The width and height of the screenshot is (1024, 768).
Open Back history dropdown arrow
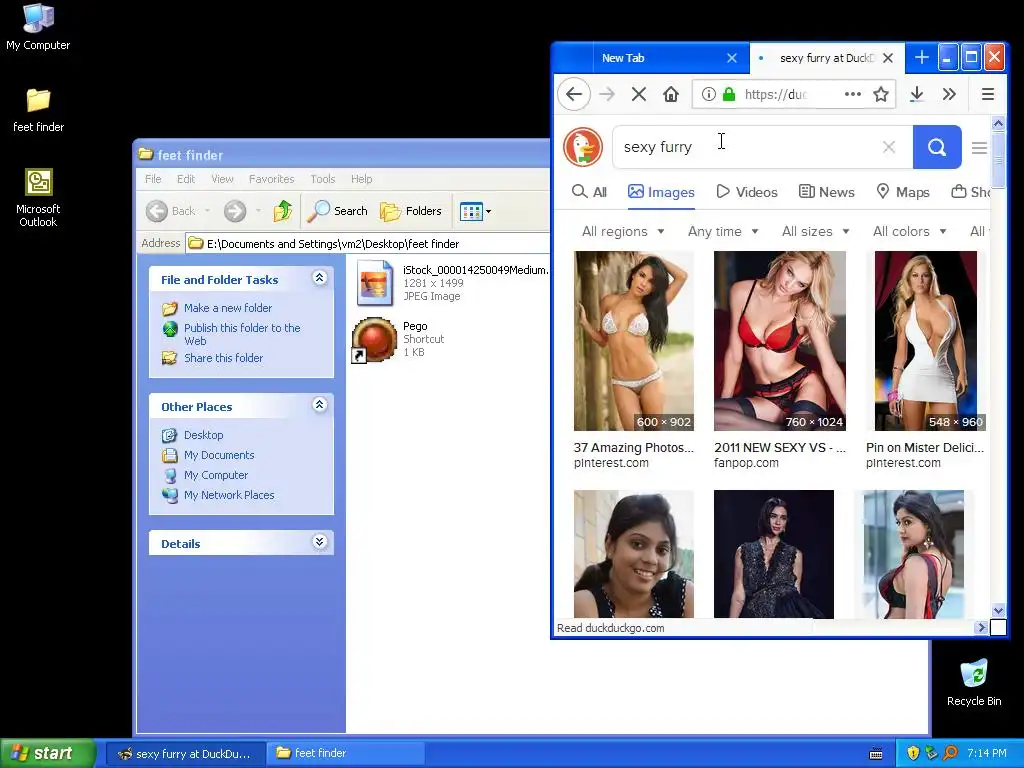[208, 211]
